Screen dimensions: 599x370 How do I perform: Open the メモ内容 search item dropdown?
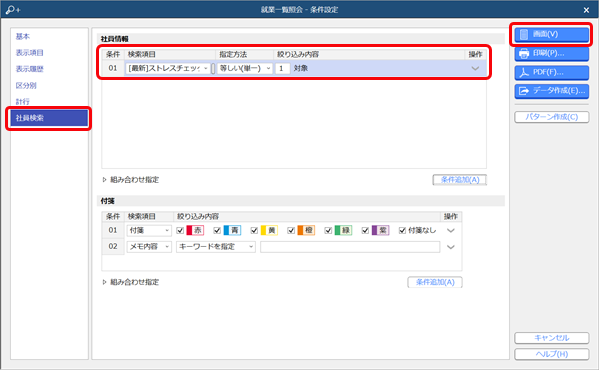pos(149,247)
